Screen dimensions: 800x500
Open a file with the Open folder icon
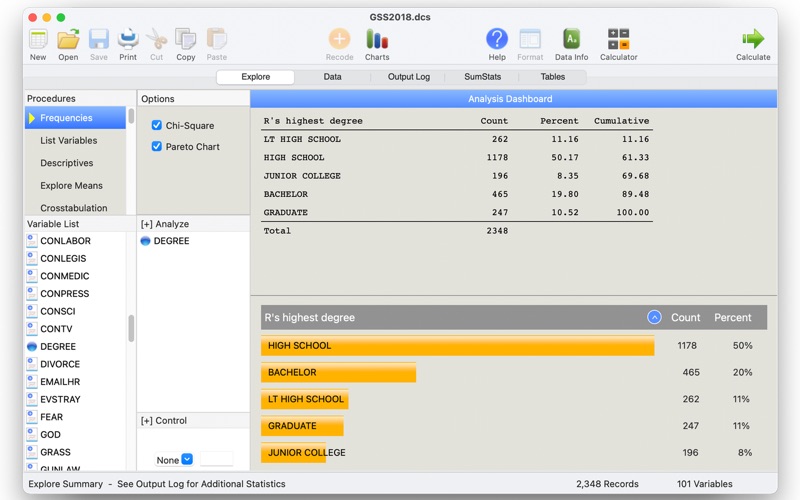pos(68,39)
